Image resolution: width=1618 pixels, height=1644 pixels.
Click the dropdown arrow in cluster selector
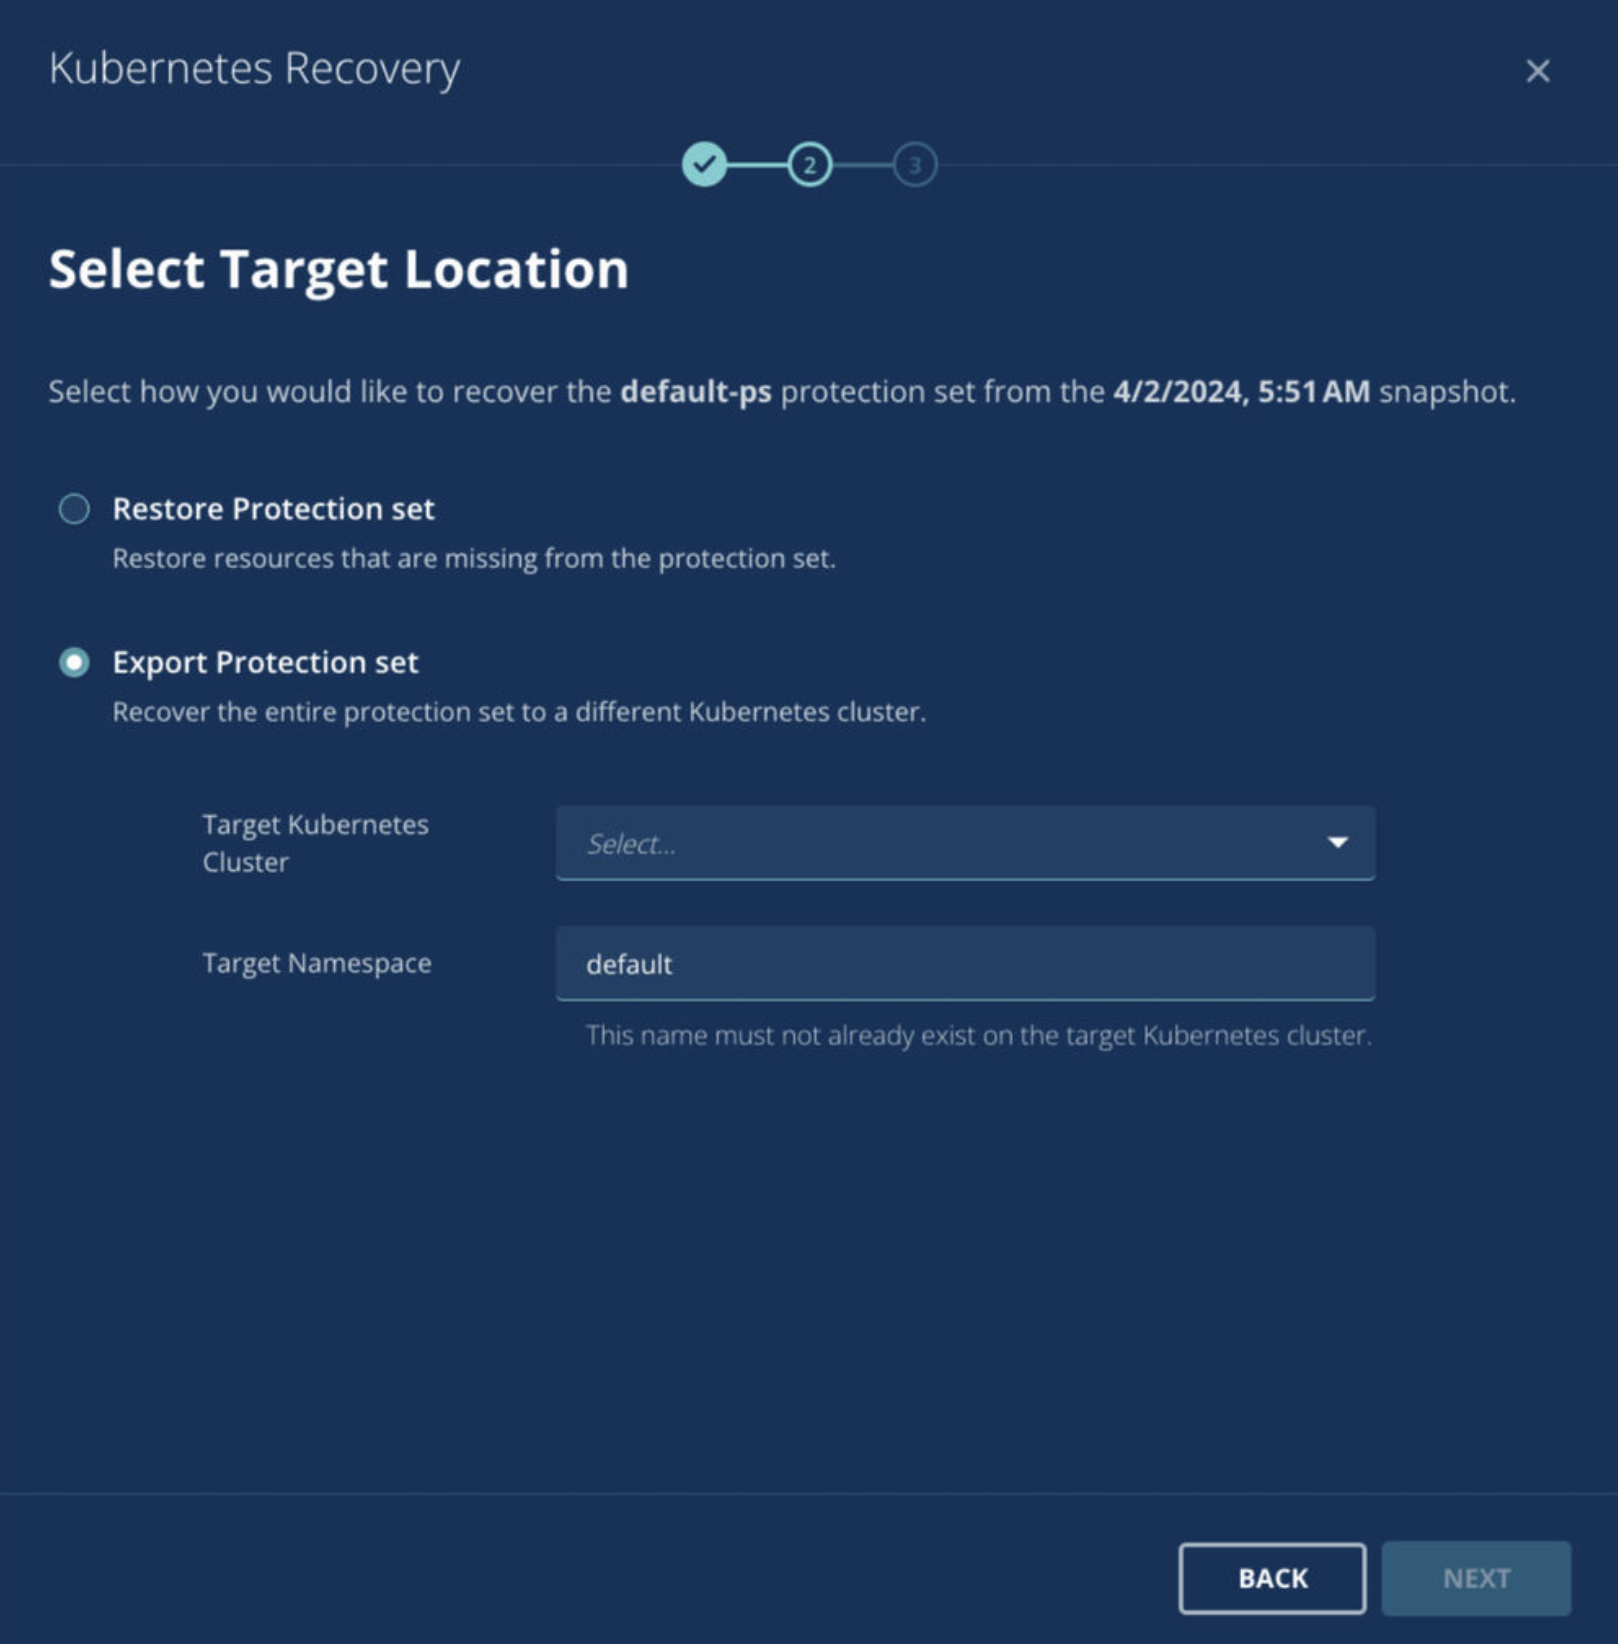point(1337,843)
